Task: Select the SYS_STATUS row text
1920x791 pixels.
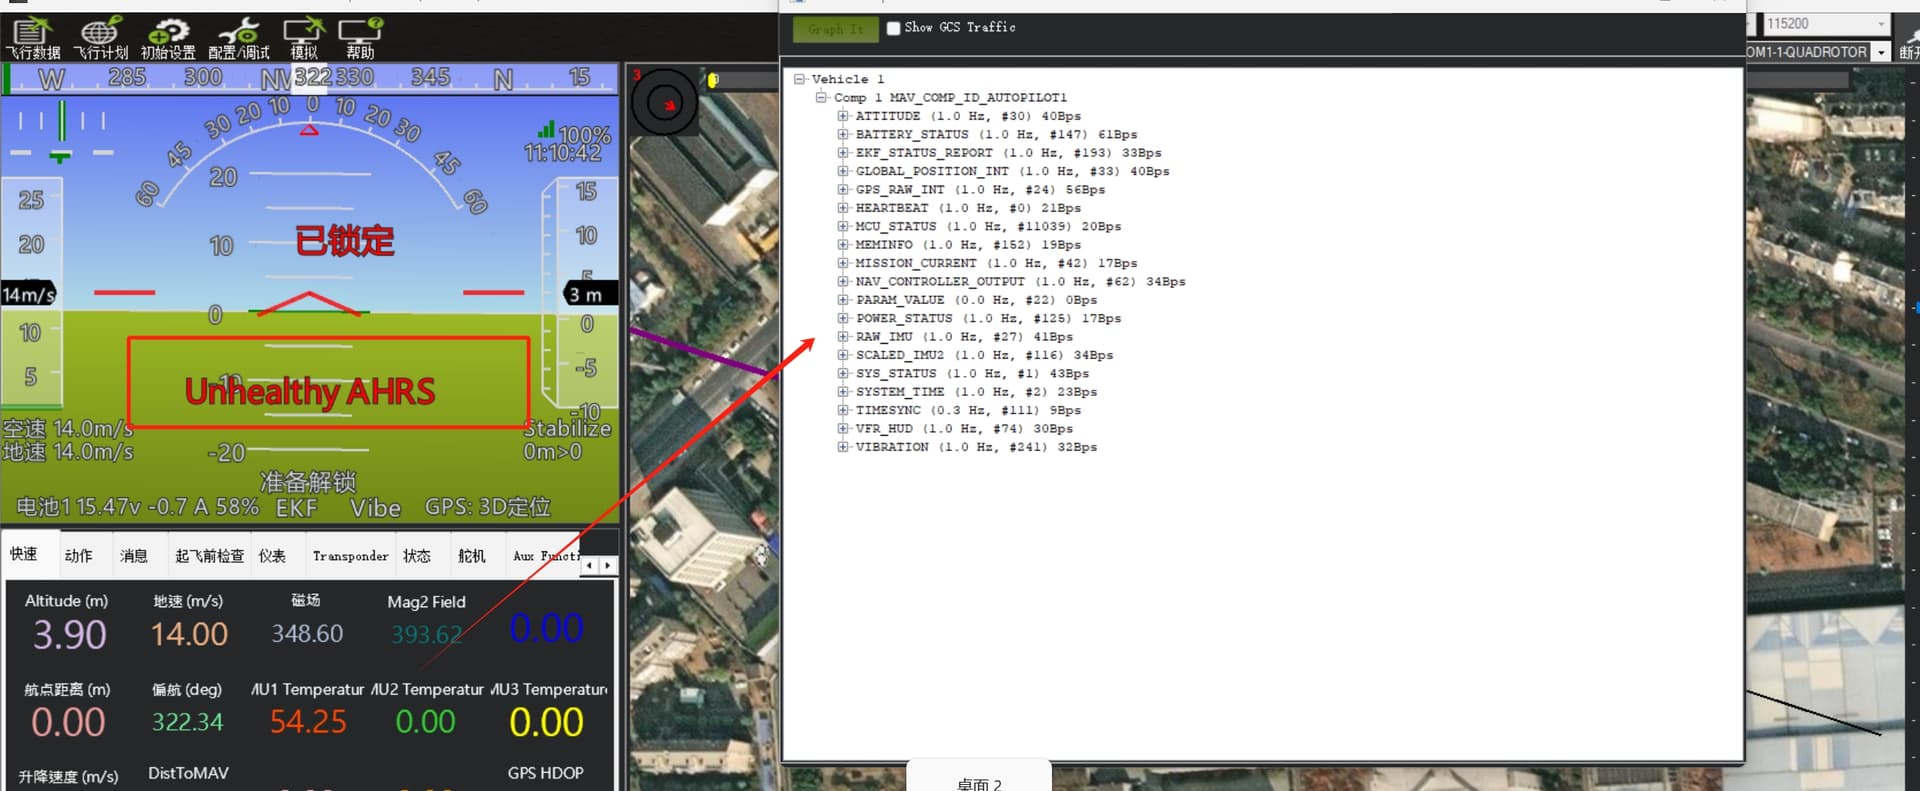Action: pos(972,373)
